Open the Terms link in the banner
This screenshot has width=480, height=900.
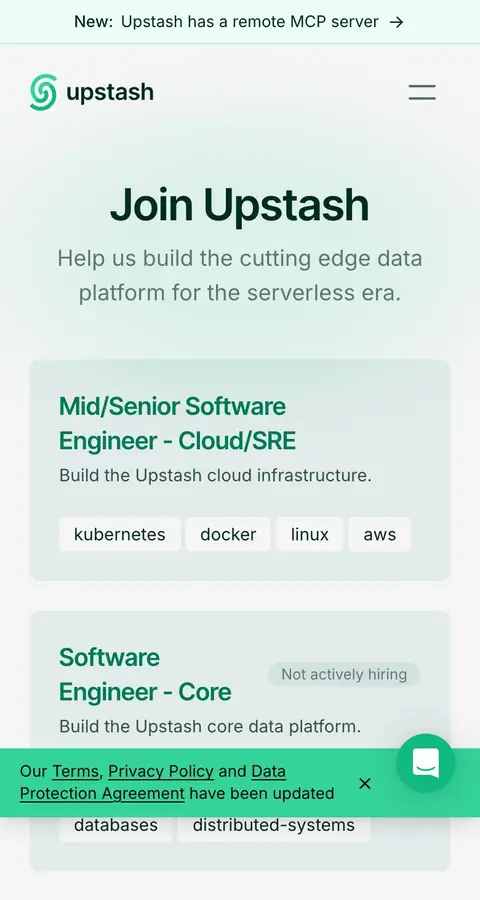click(x=75, y=771)
